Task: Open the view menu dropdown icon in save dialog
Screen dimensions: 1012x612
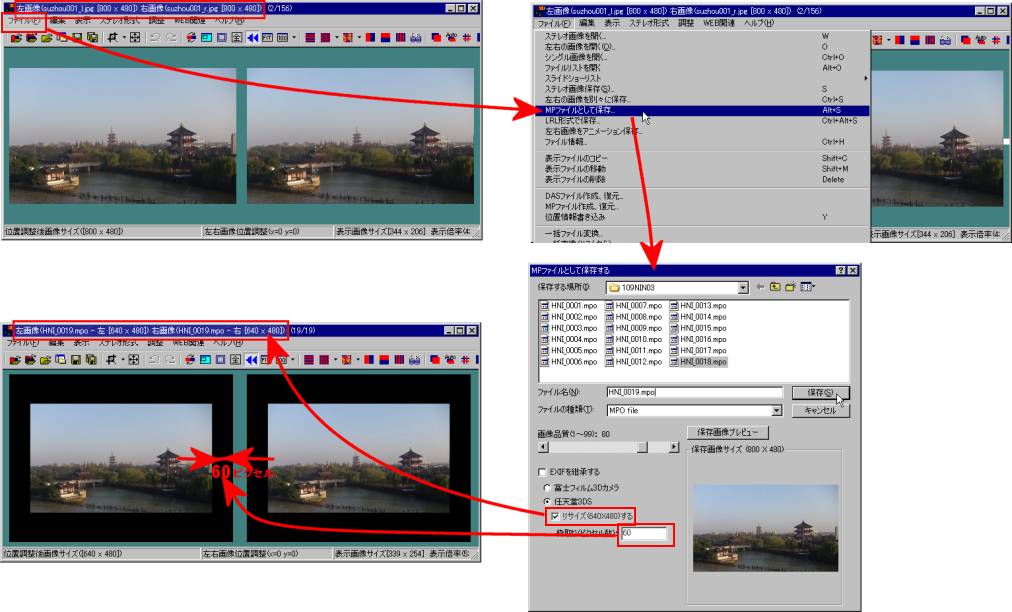Action: pos(808,287)
